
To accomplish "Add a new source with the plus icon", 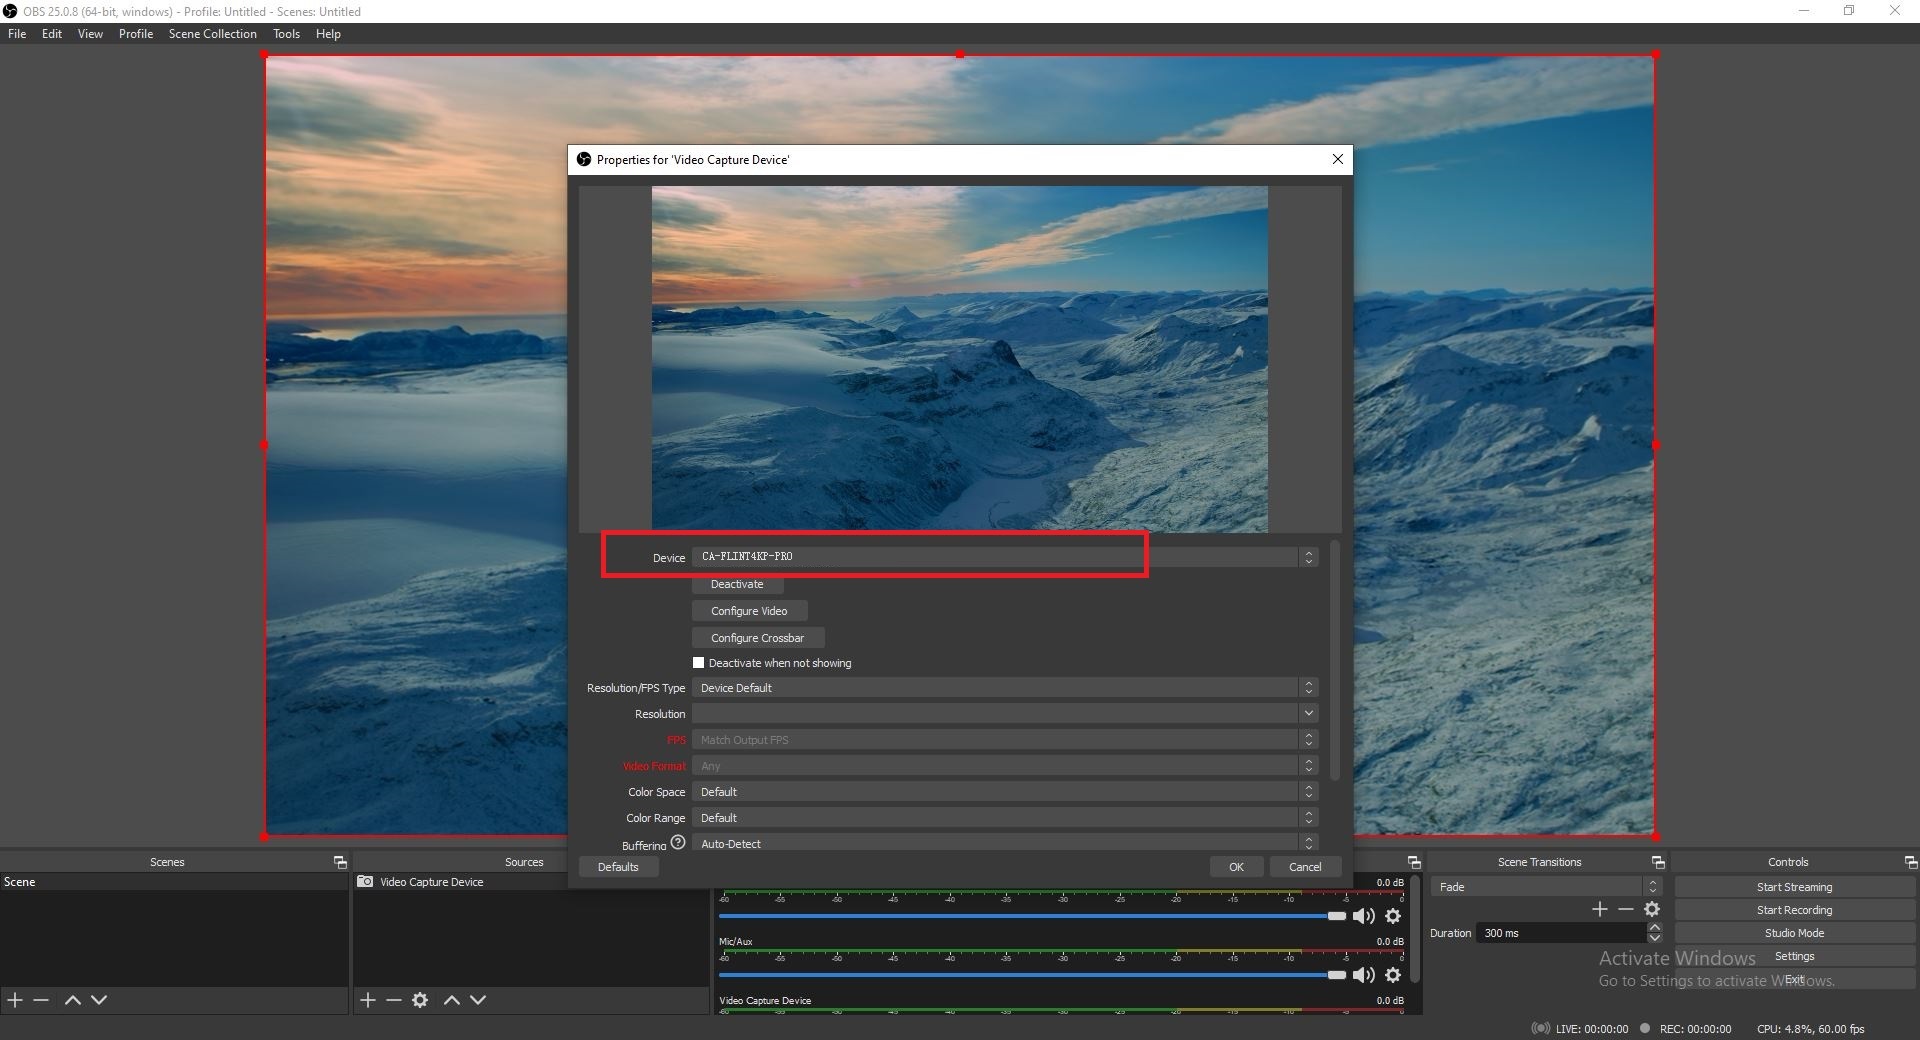I will point(368,1000).
